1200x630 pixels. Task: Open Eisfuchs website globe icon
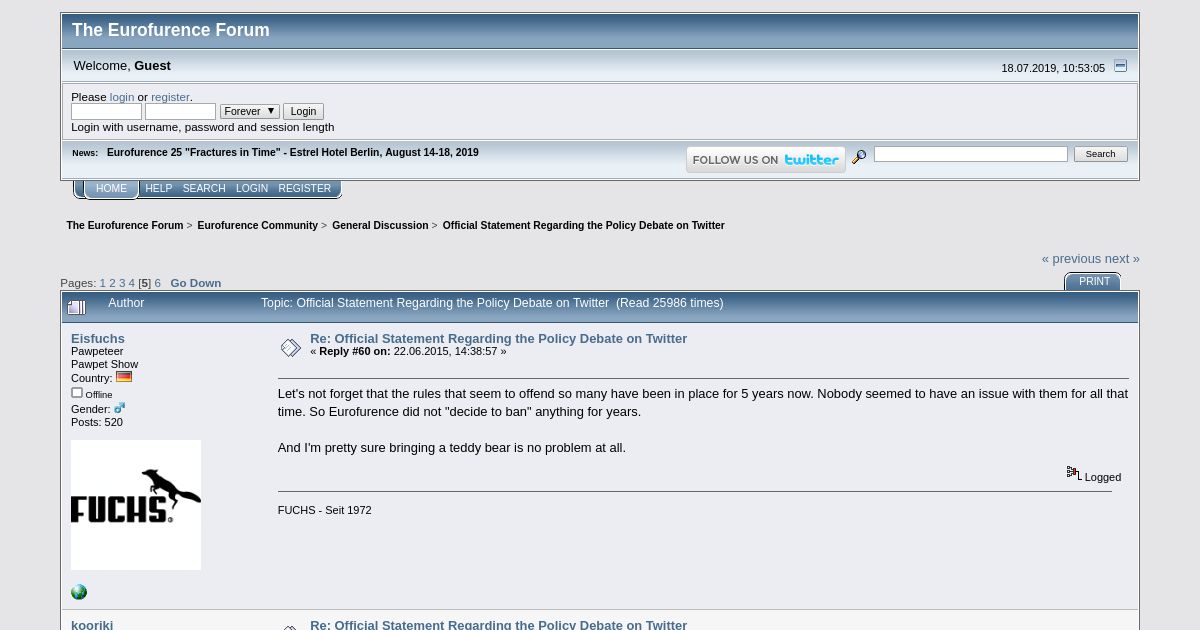pos(79,592)
